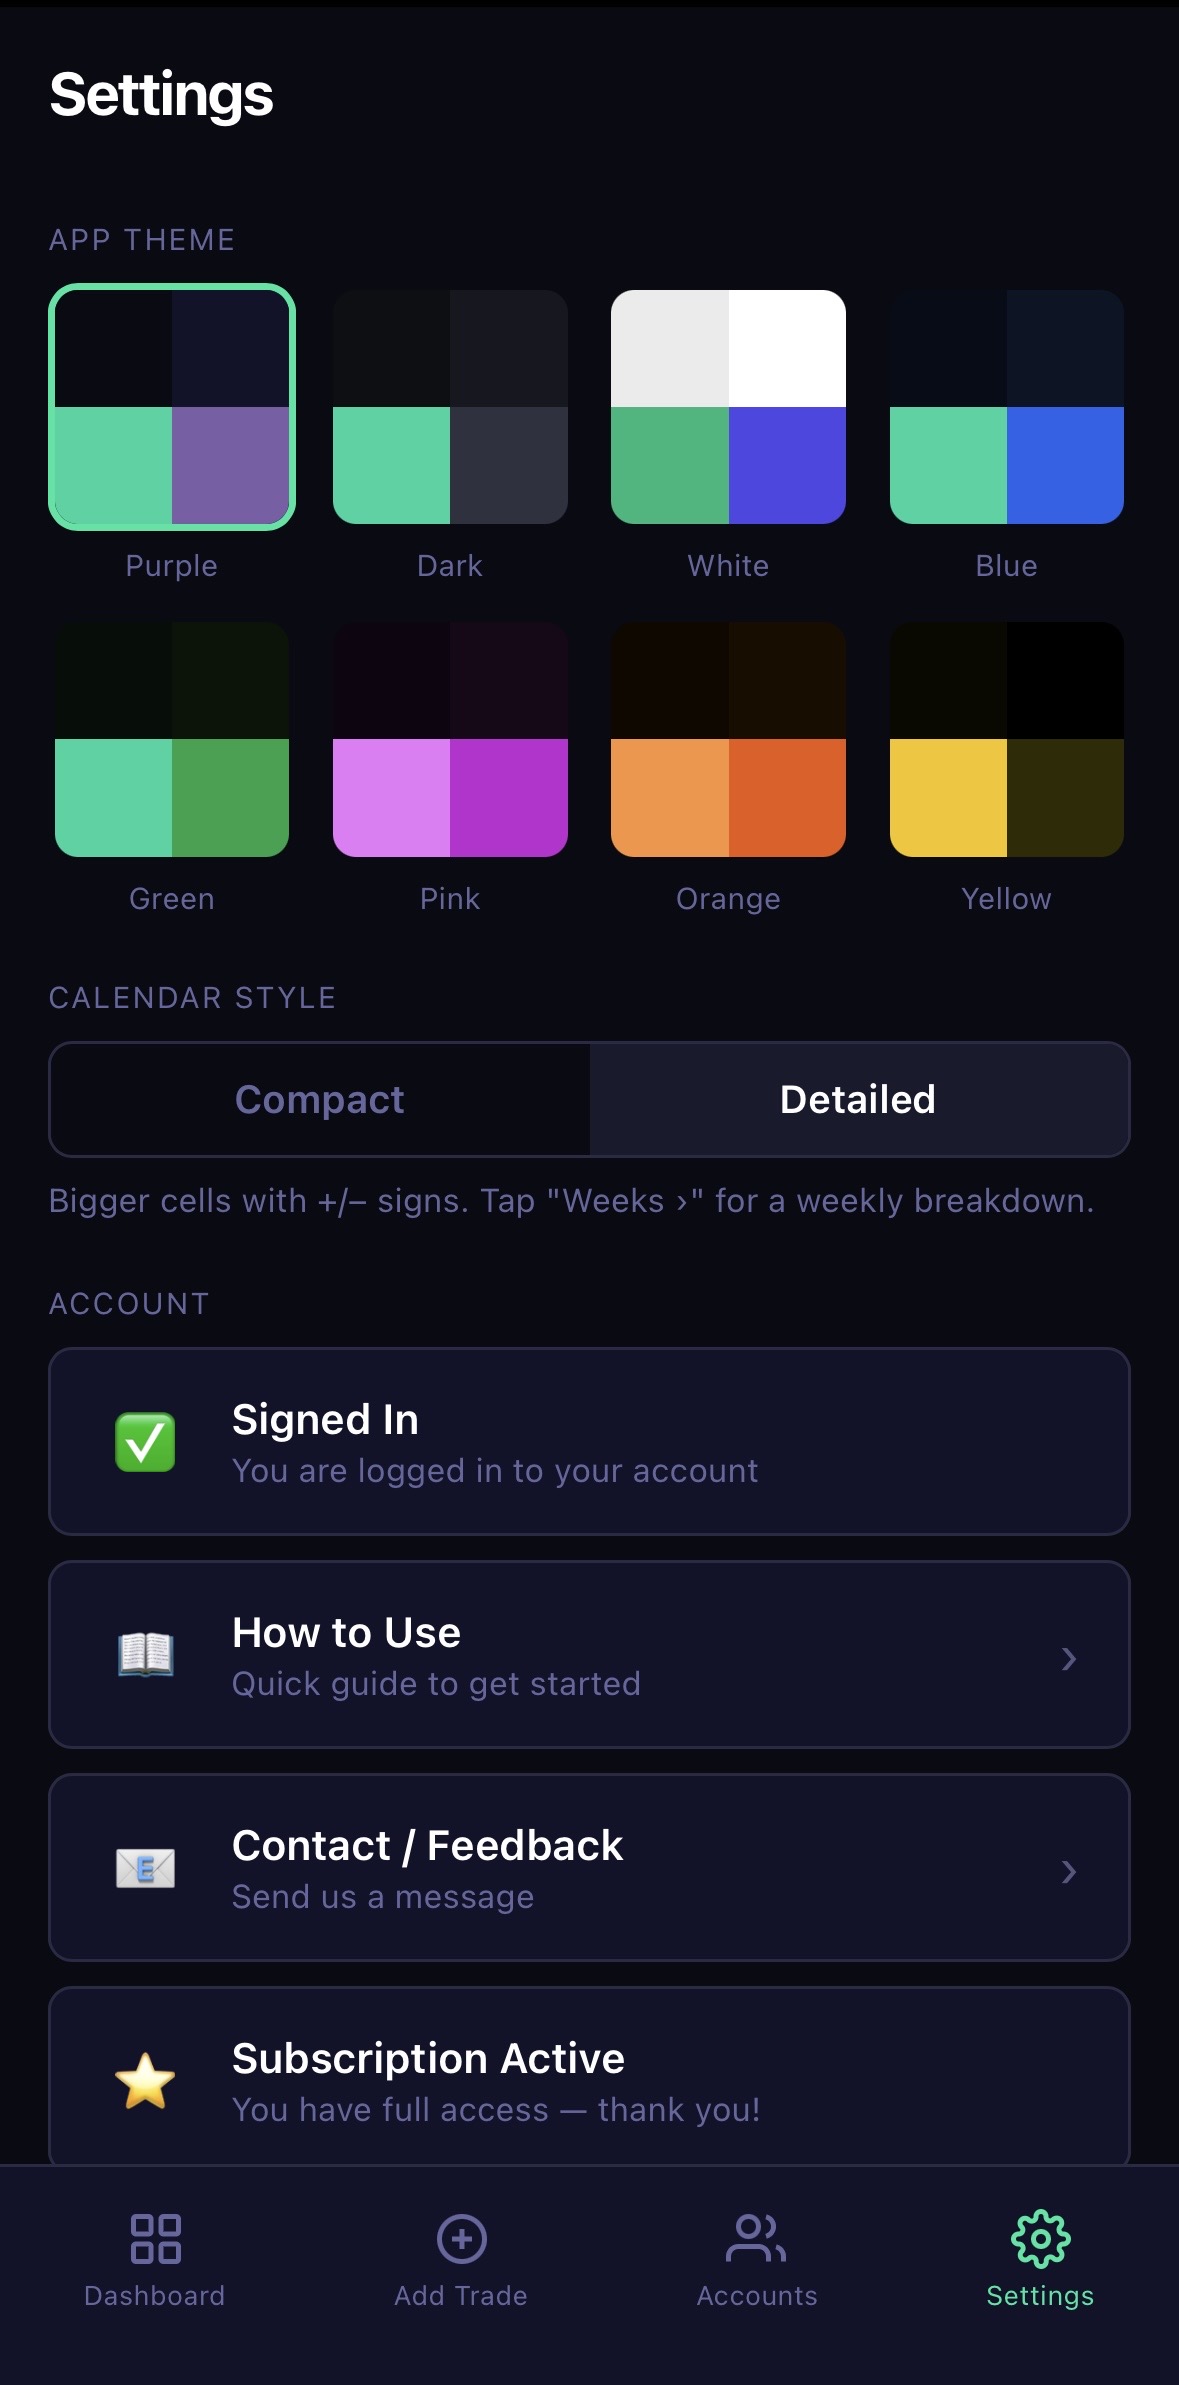Switch calendar style to Compact

coord(320,1099)
